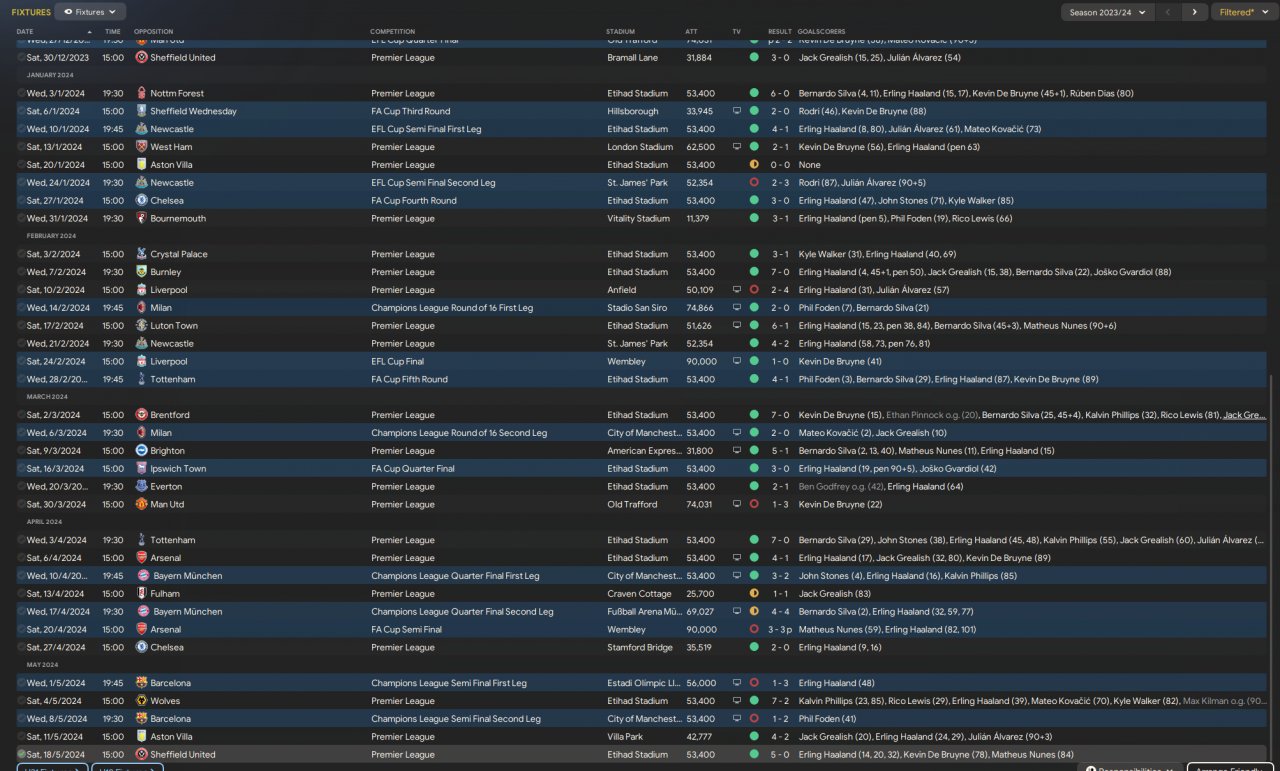The width and height of the screenshot is (1280, 771).
Task: Click the Nottm Forest club badge
Action: 141,93
